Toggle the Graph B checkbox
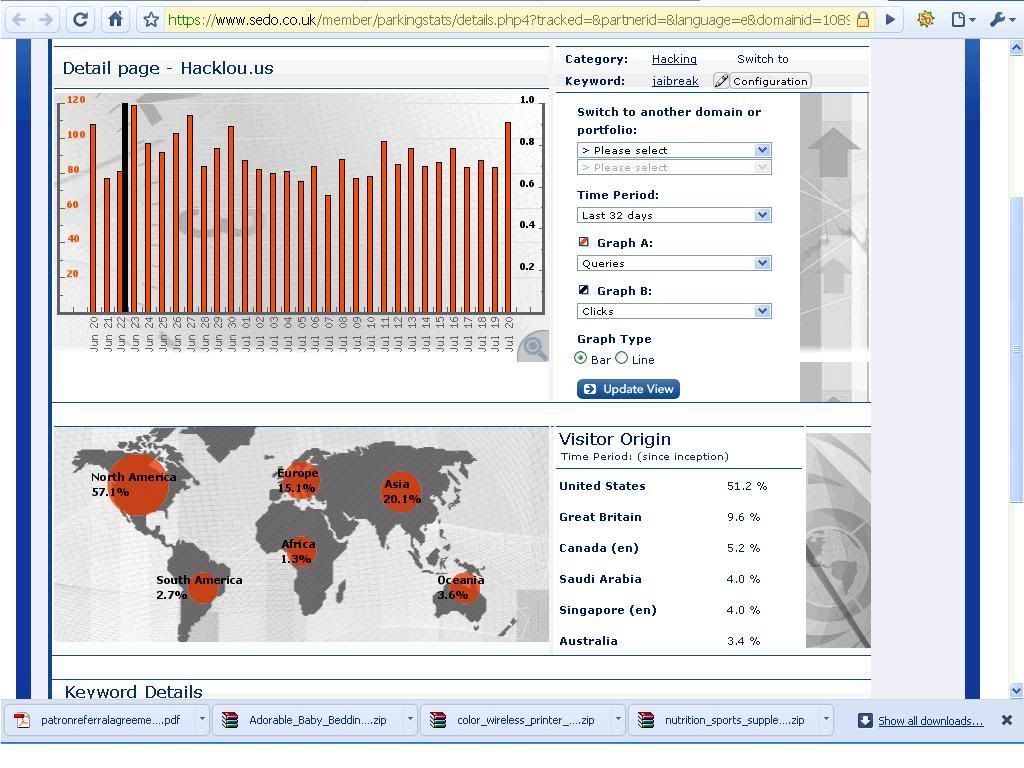The image size is (1024, 768). (x=584, y=290)
